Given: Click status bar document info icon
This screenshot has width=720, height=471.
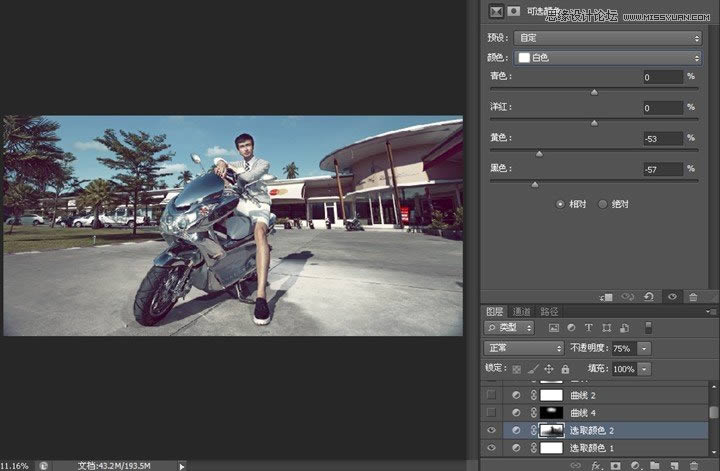Looking at the screenshot, I should pyautogui.click(x=43, y=465).
